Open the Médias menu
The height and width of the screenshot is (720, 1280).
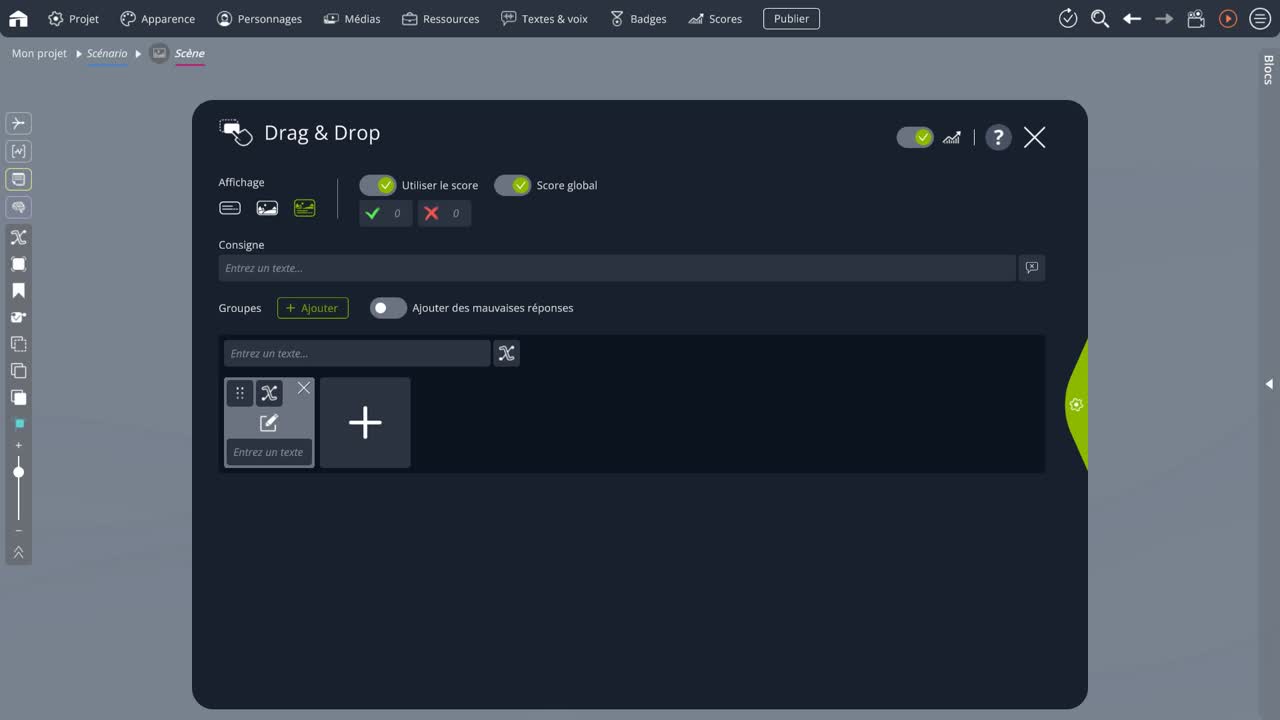pyautogui.click(x=351, y=18)
